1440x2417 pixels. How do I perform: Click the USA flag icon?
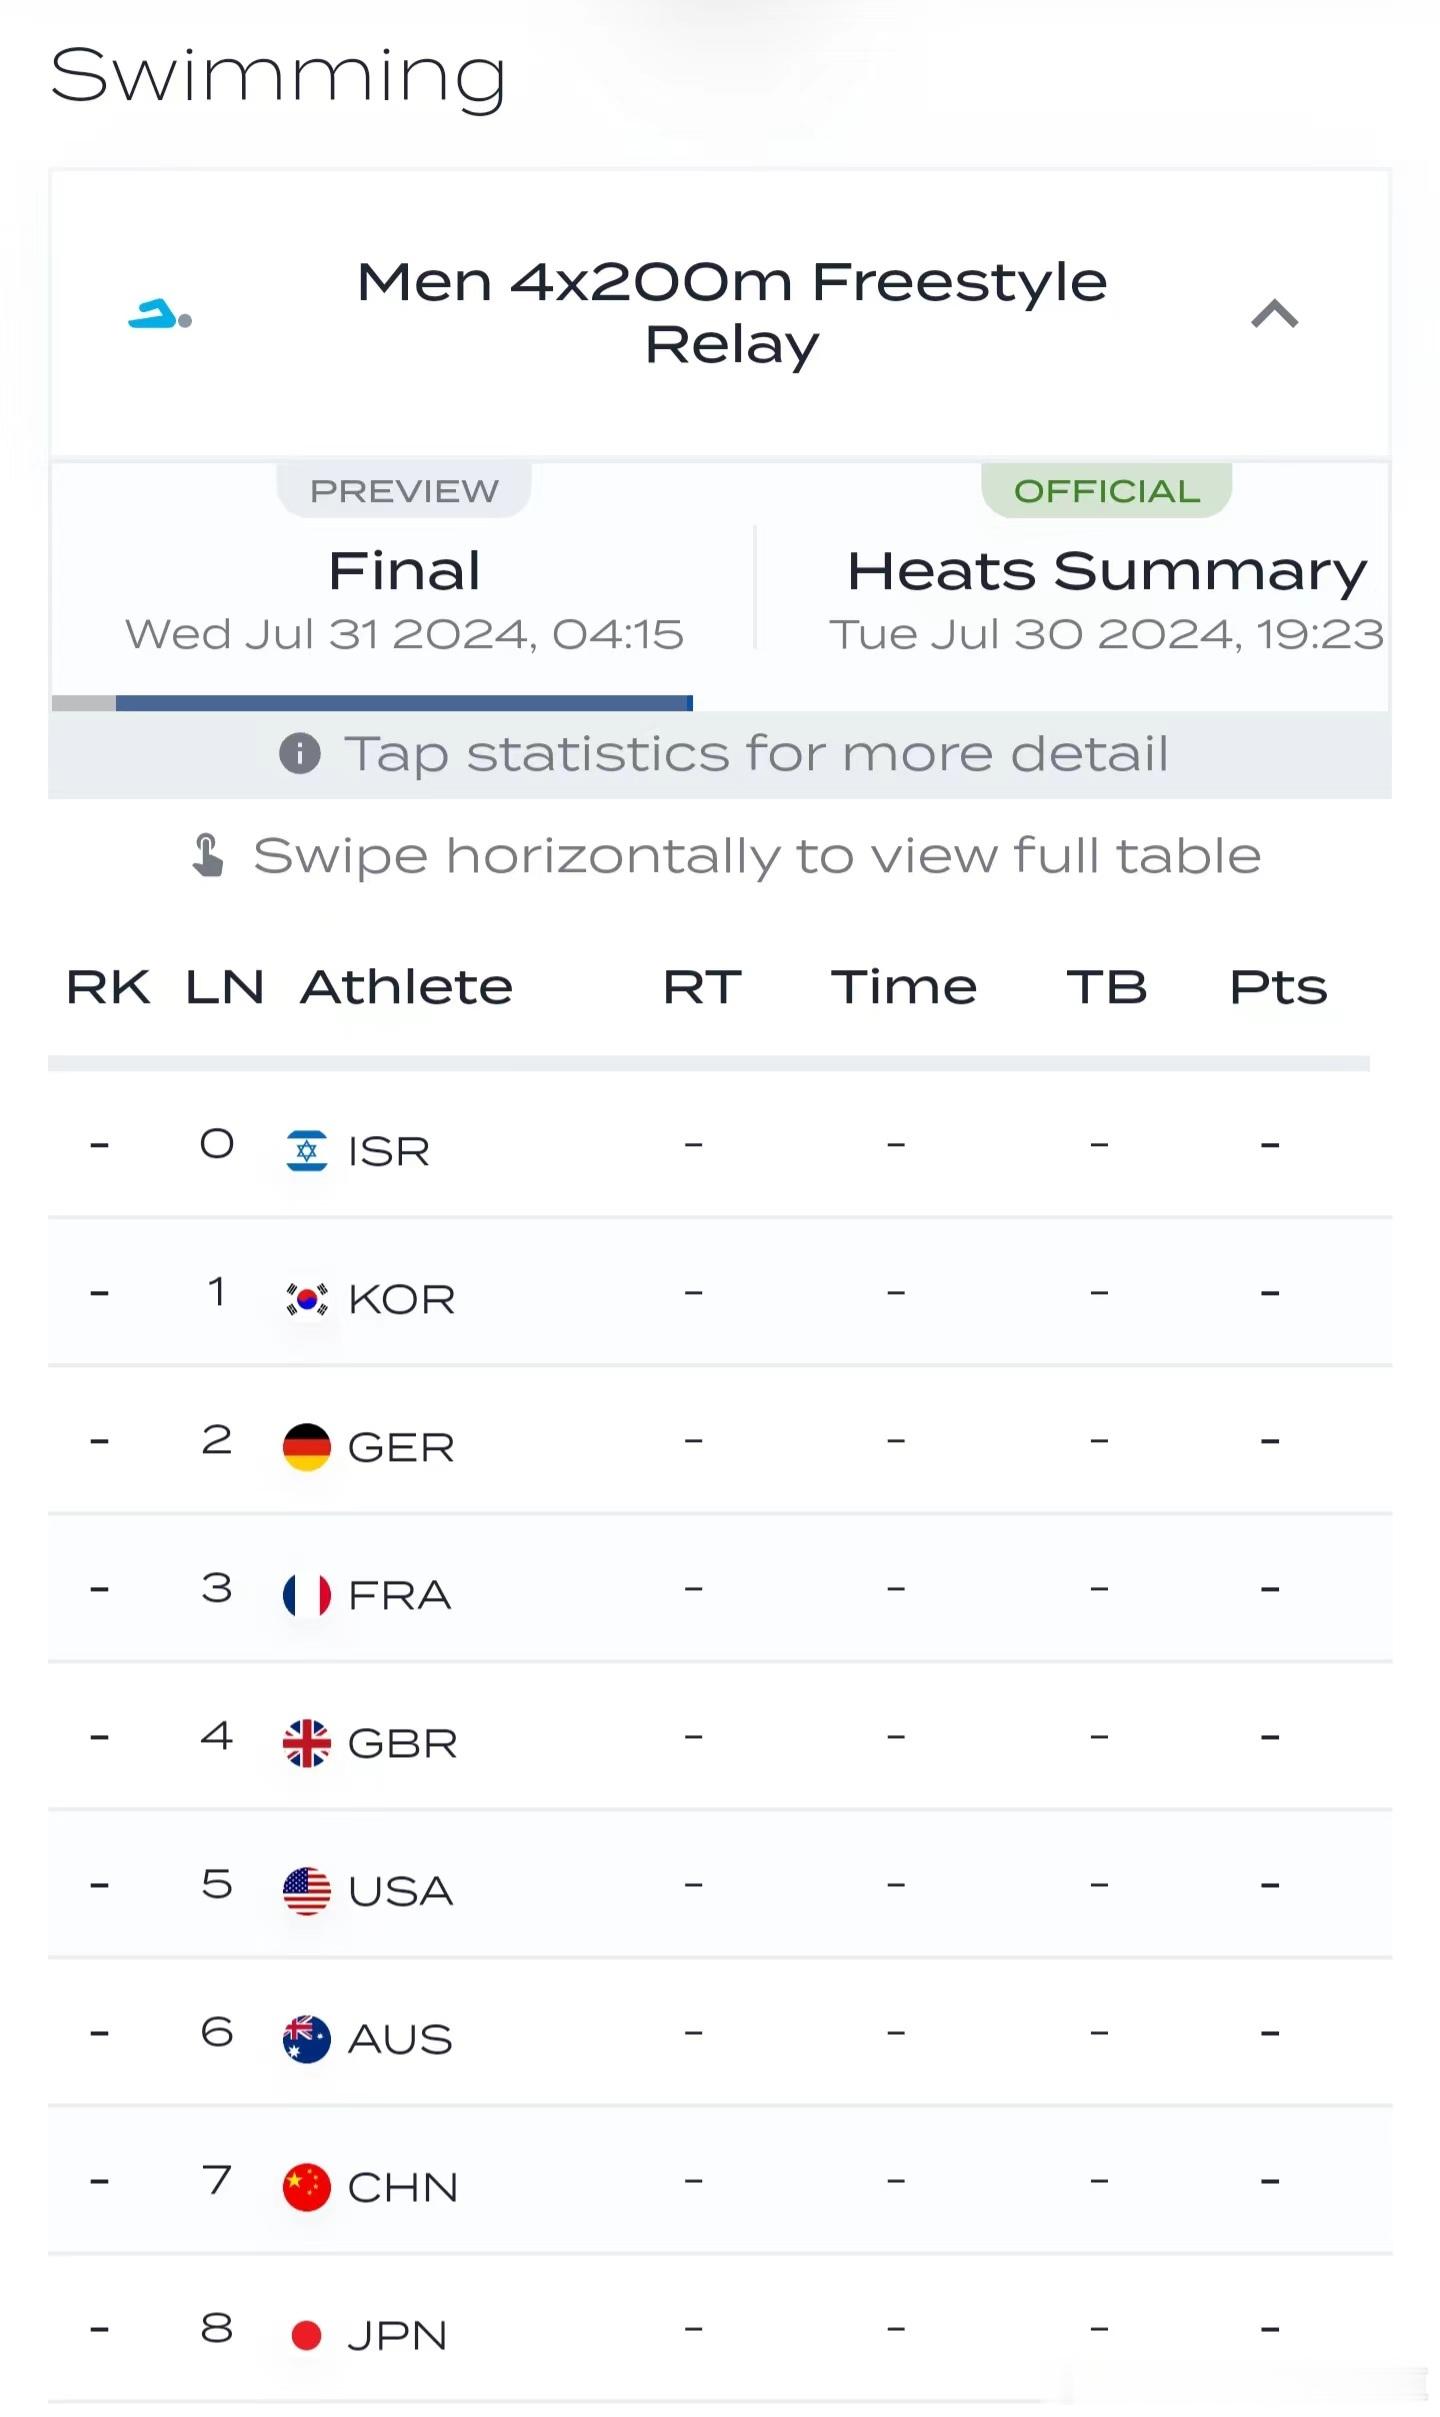[x=307, y=1890]
